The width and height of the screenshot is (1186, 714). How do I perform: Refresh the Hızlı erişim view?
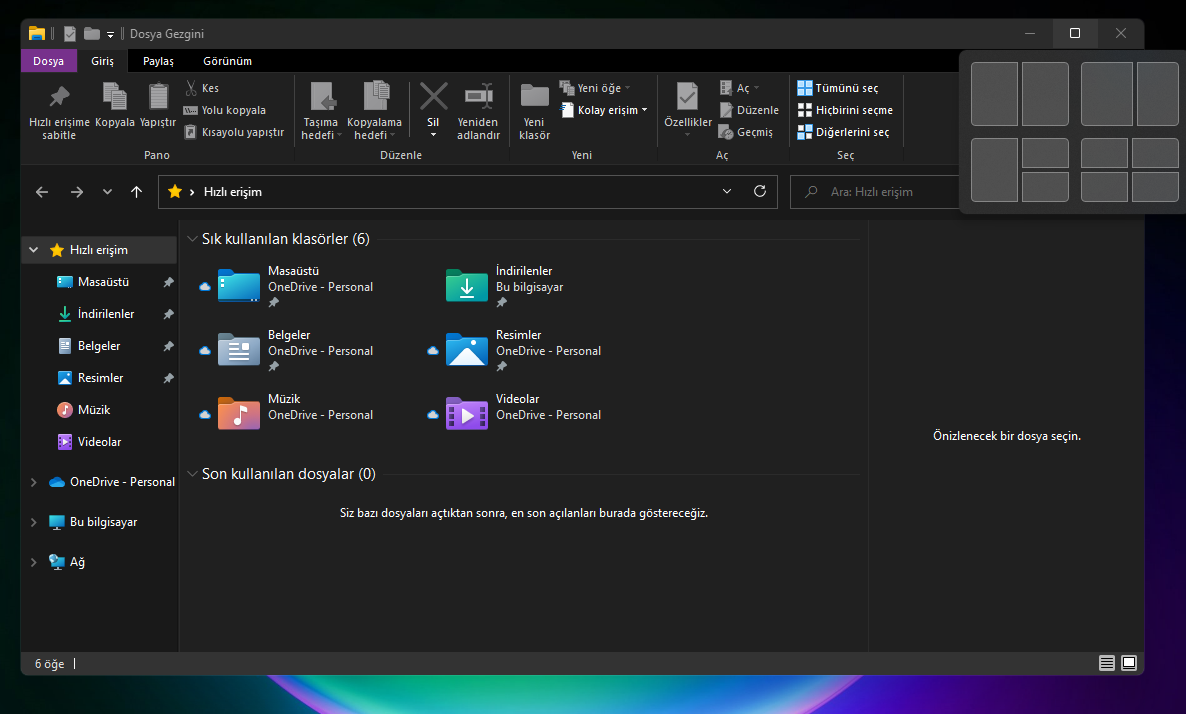pyautogui.click(x=759, y=191)
